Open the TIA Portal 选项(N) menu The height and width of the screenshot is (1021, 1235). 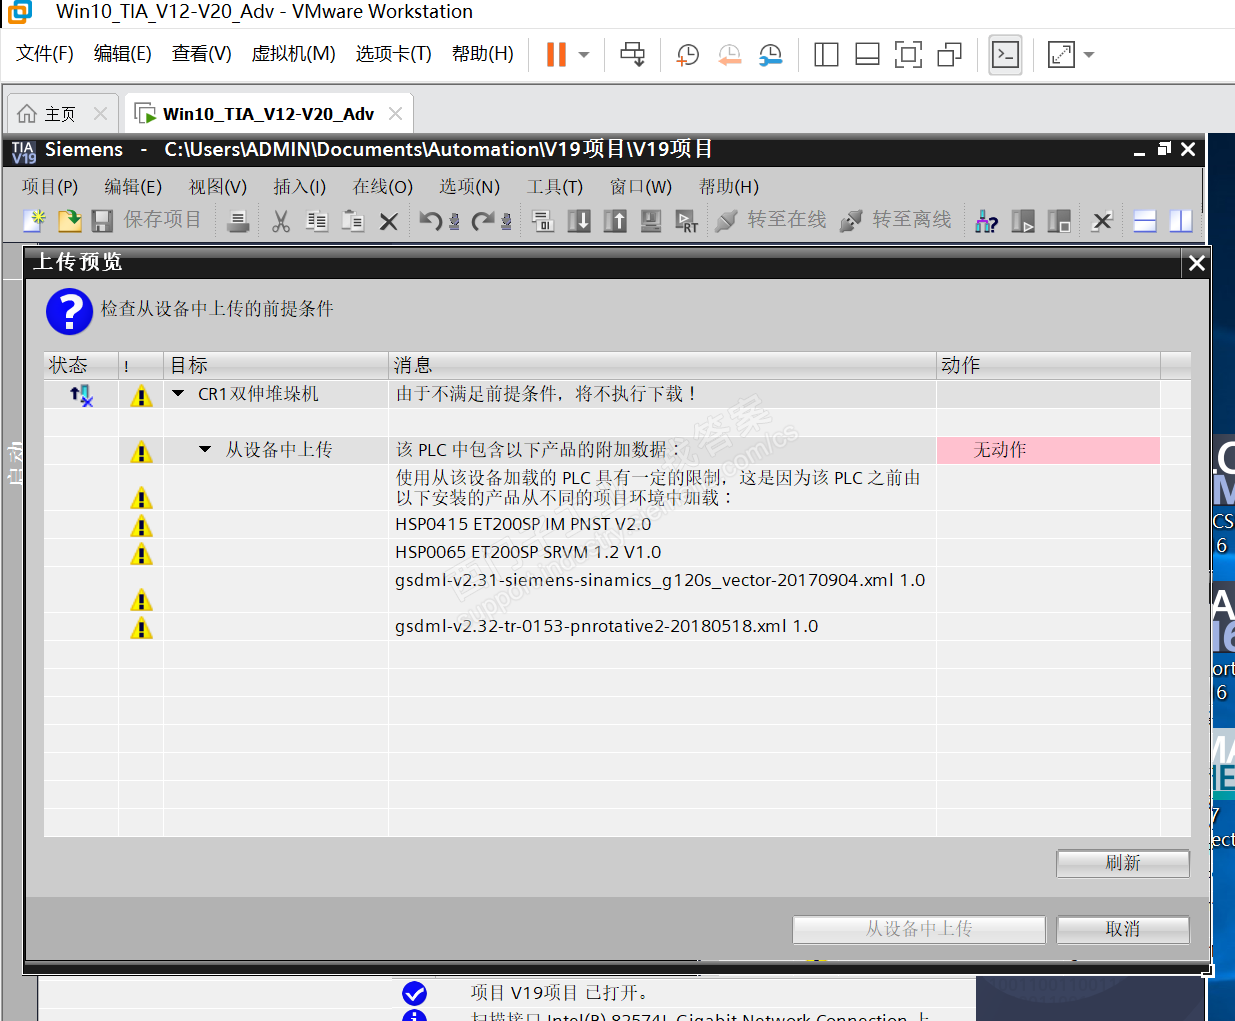(469, 187)
